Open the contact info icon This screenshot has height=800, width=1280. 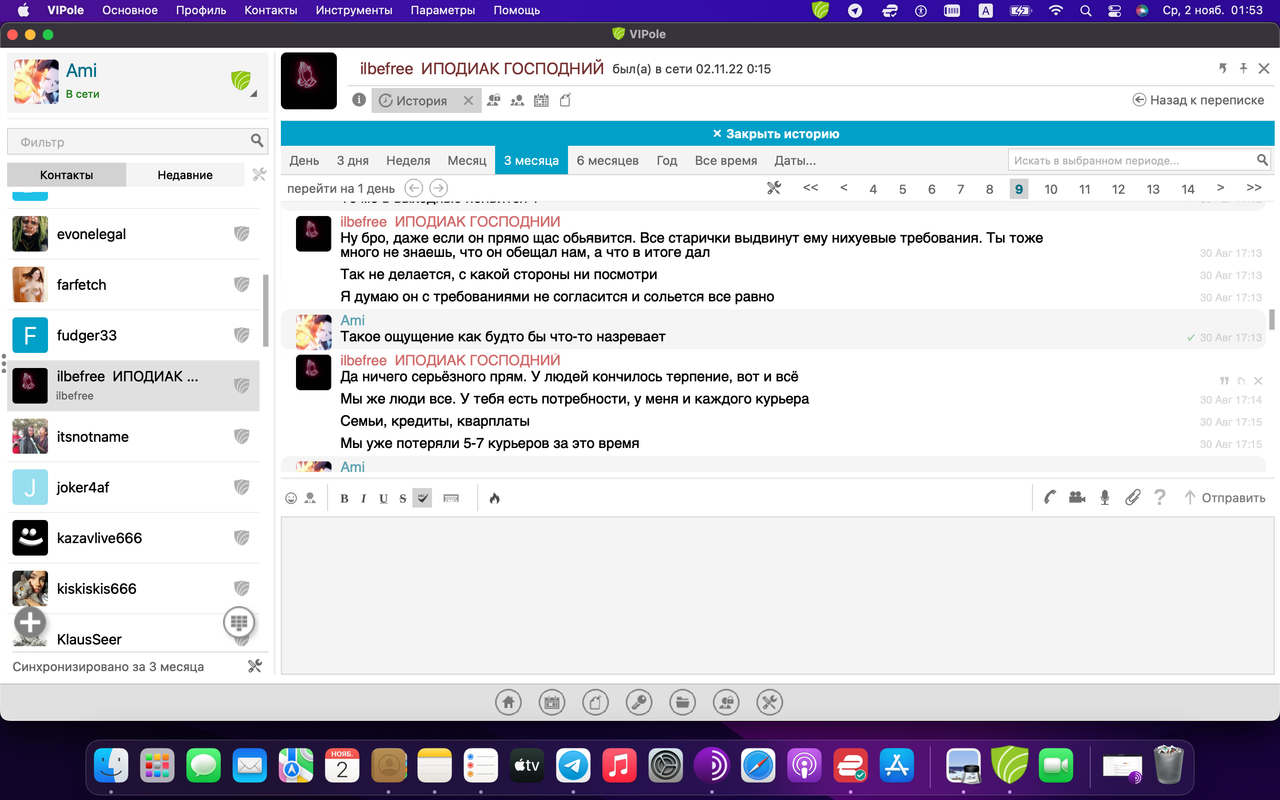(359, 100)
